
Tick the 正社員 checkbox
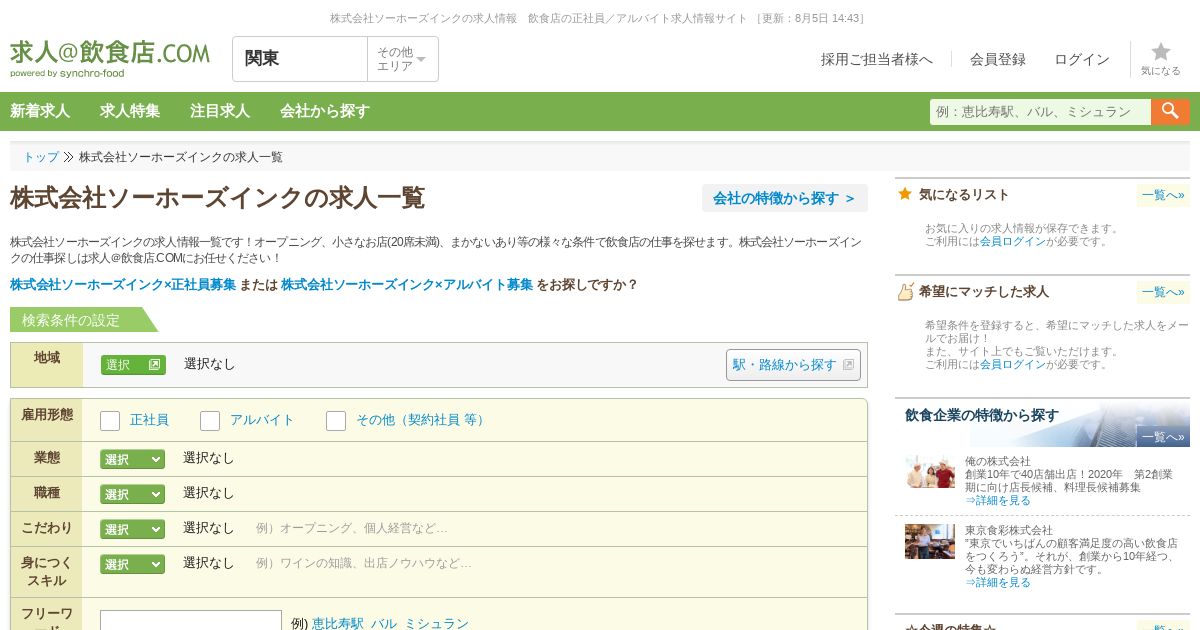point(110,421)
